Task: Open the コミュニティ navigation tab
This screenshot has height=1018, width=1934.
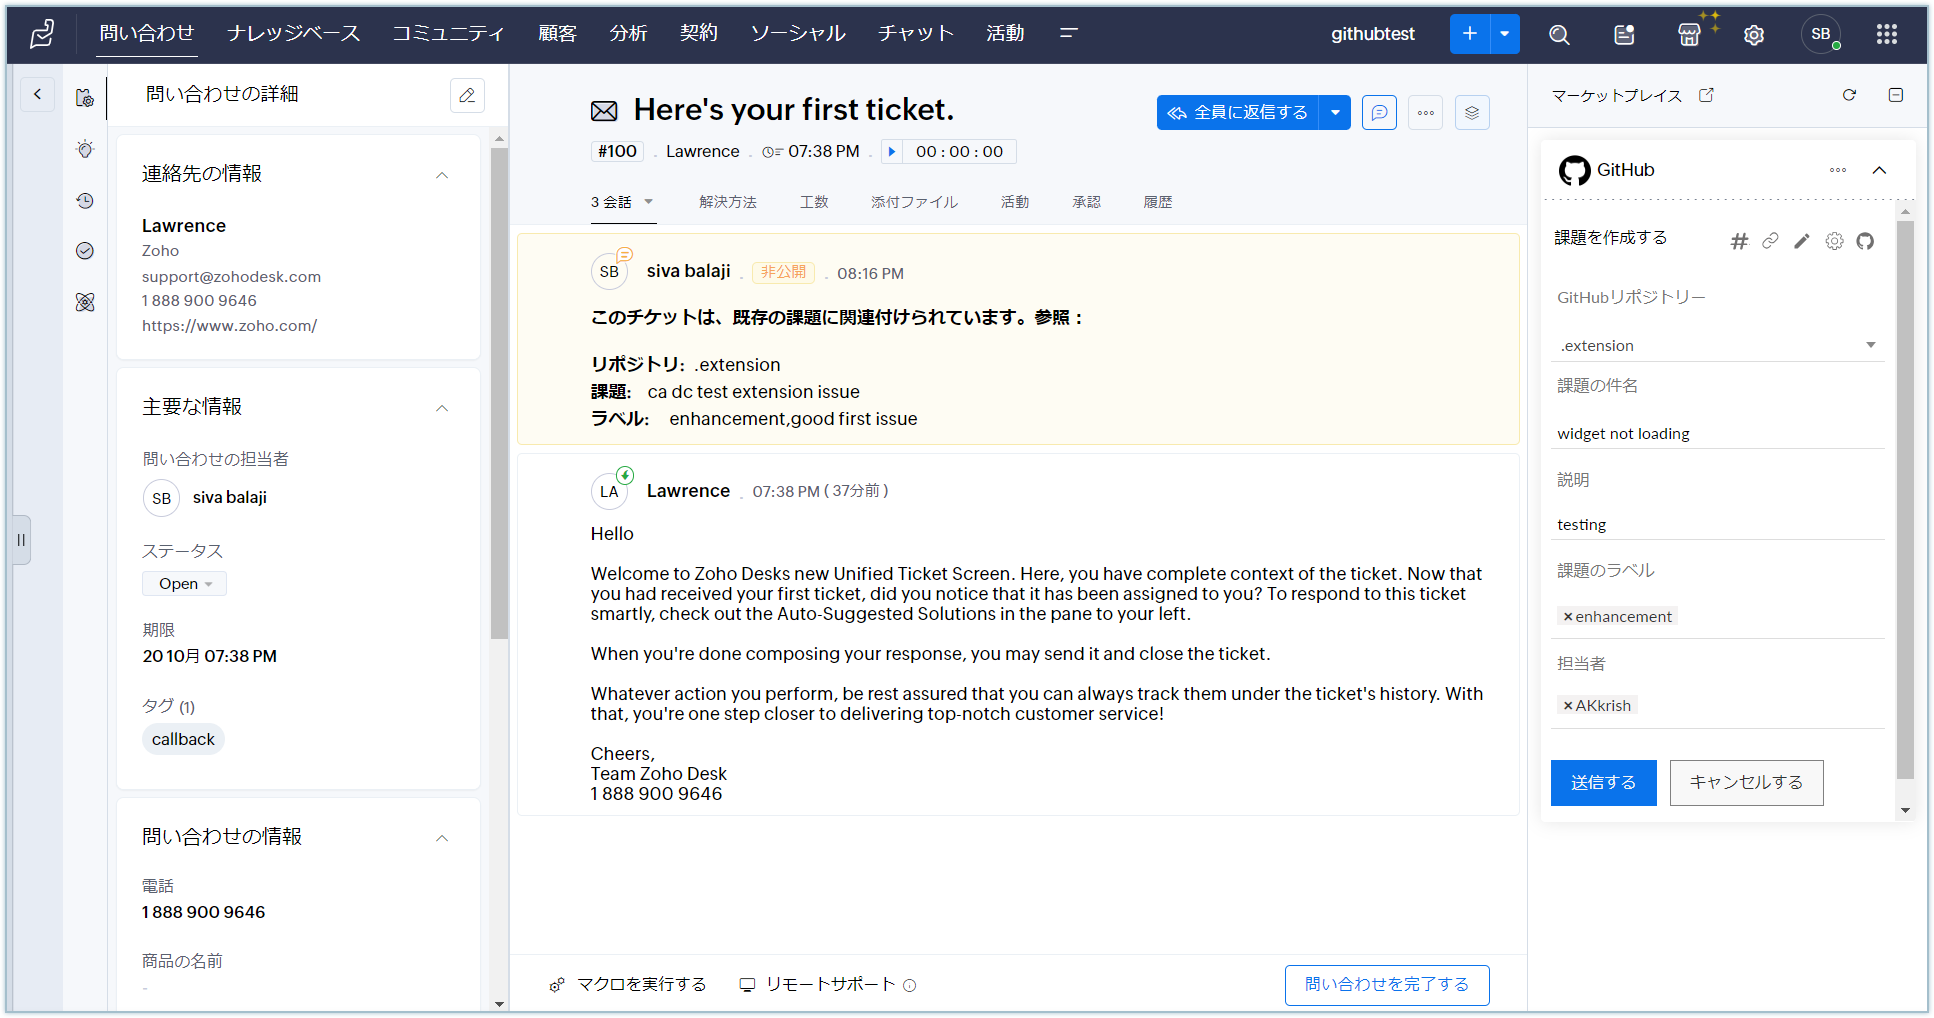Action: (448, 33)
